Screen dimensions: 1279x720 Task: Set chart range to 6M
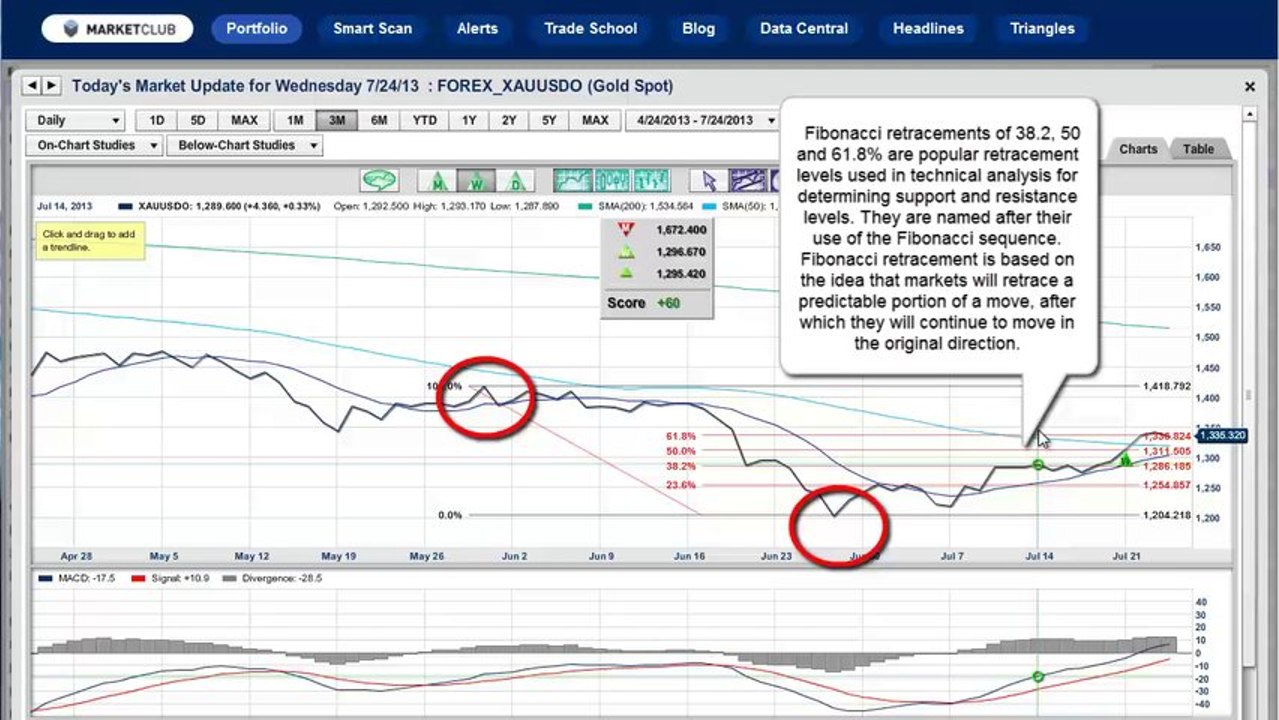[379, 120]
